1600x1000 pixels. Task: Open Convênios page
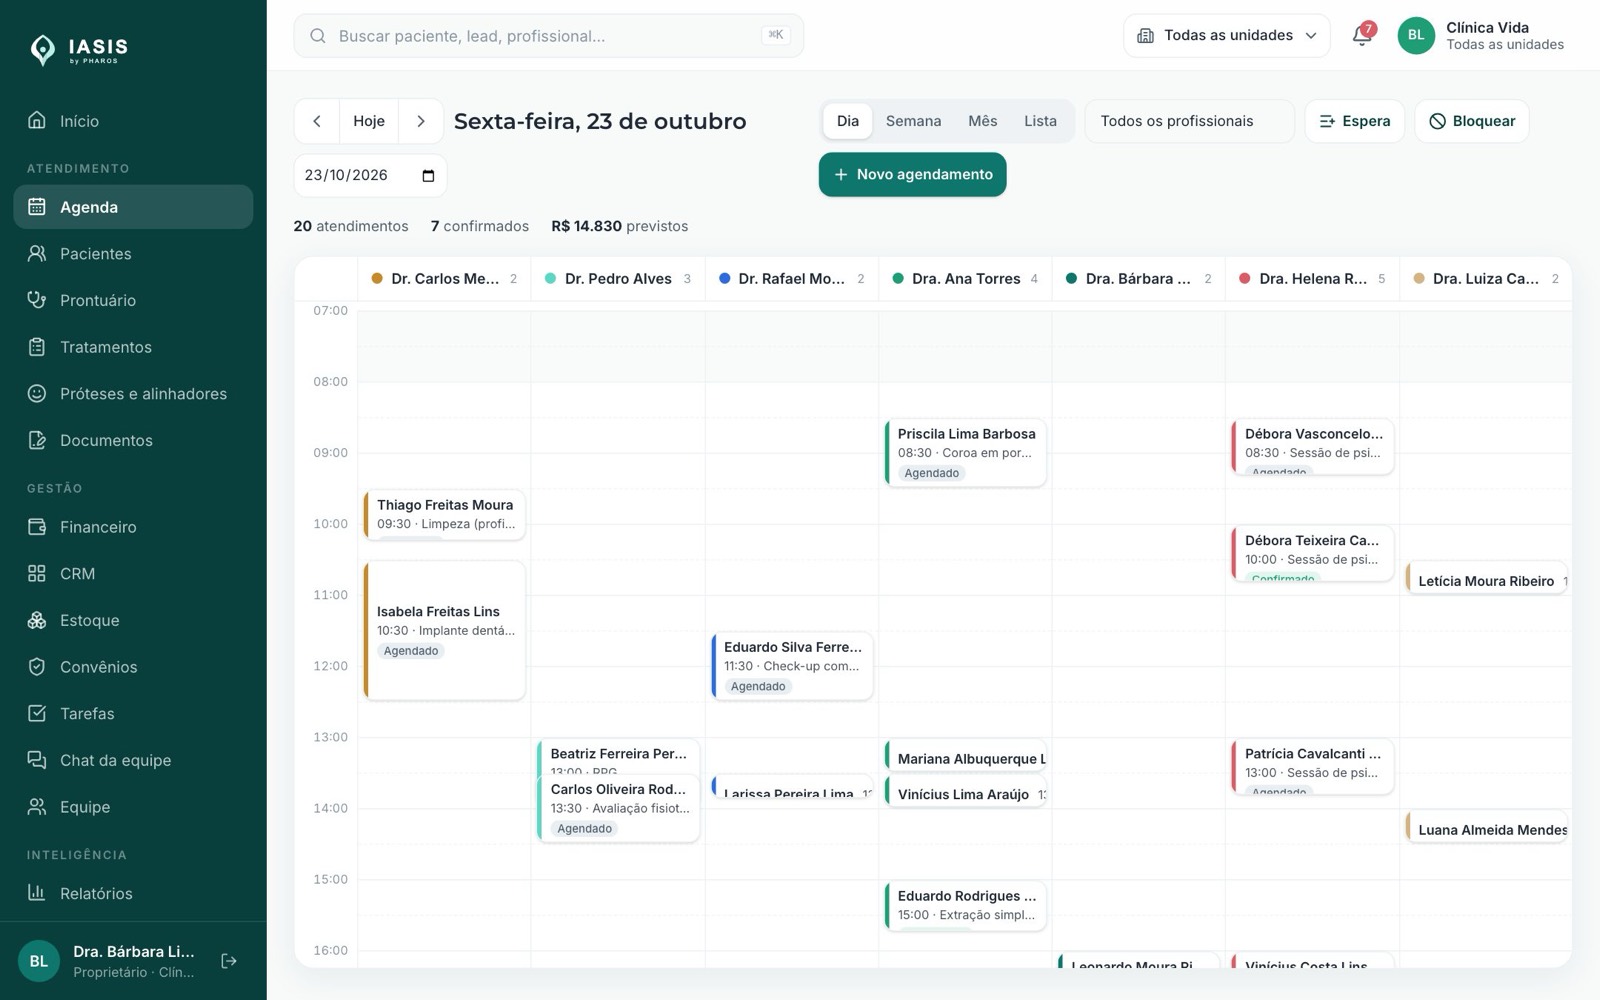point(133,667)
